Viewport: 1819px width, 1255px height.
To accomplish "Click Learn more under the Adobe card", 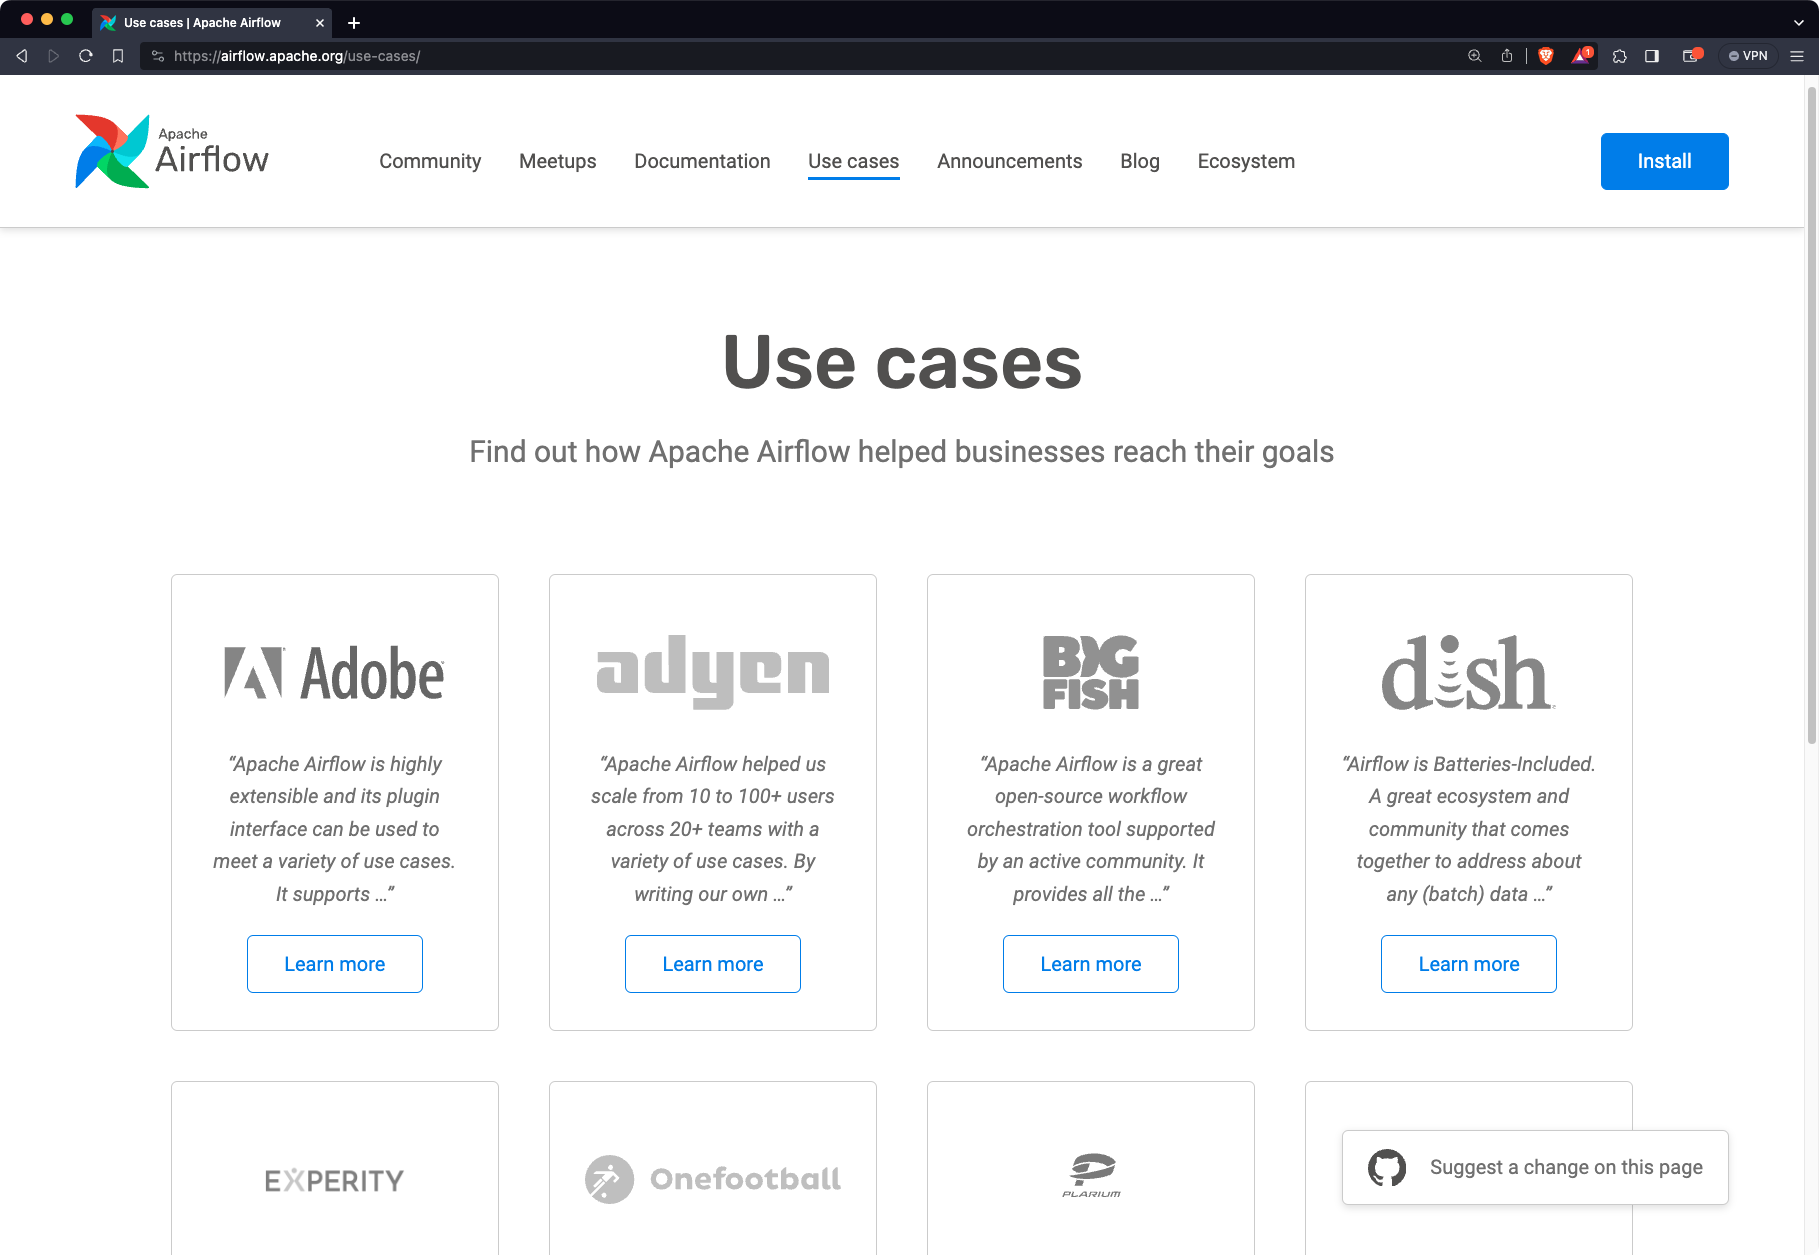I will click(x=335, y=964).
